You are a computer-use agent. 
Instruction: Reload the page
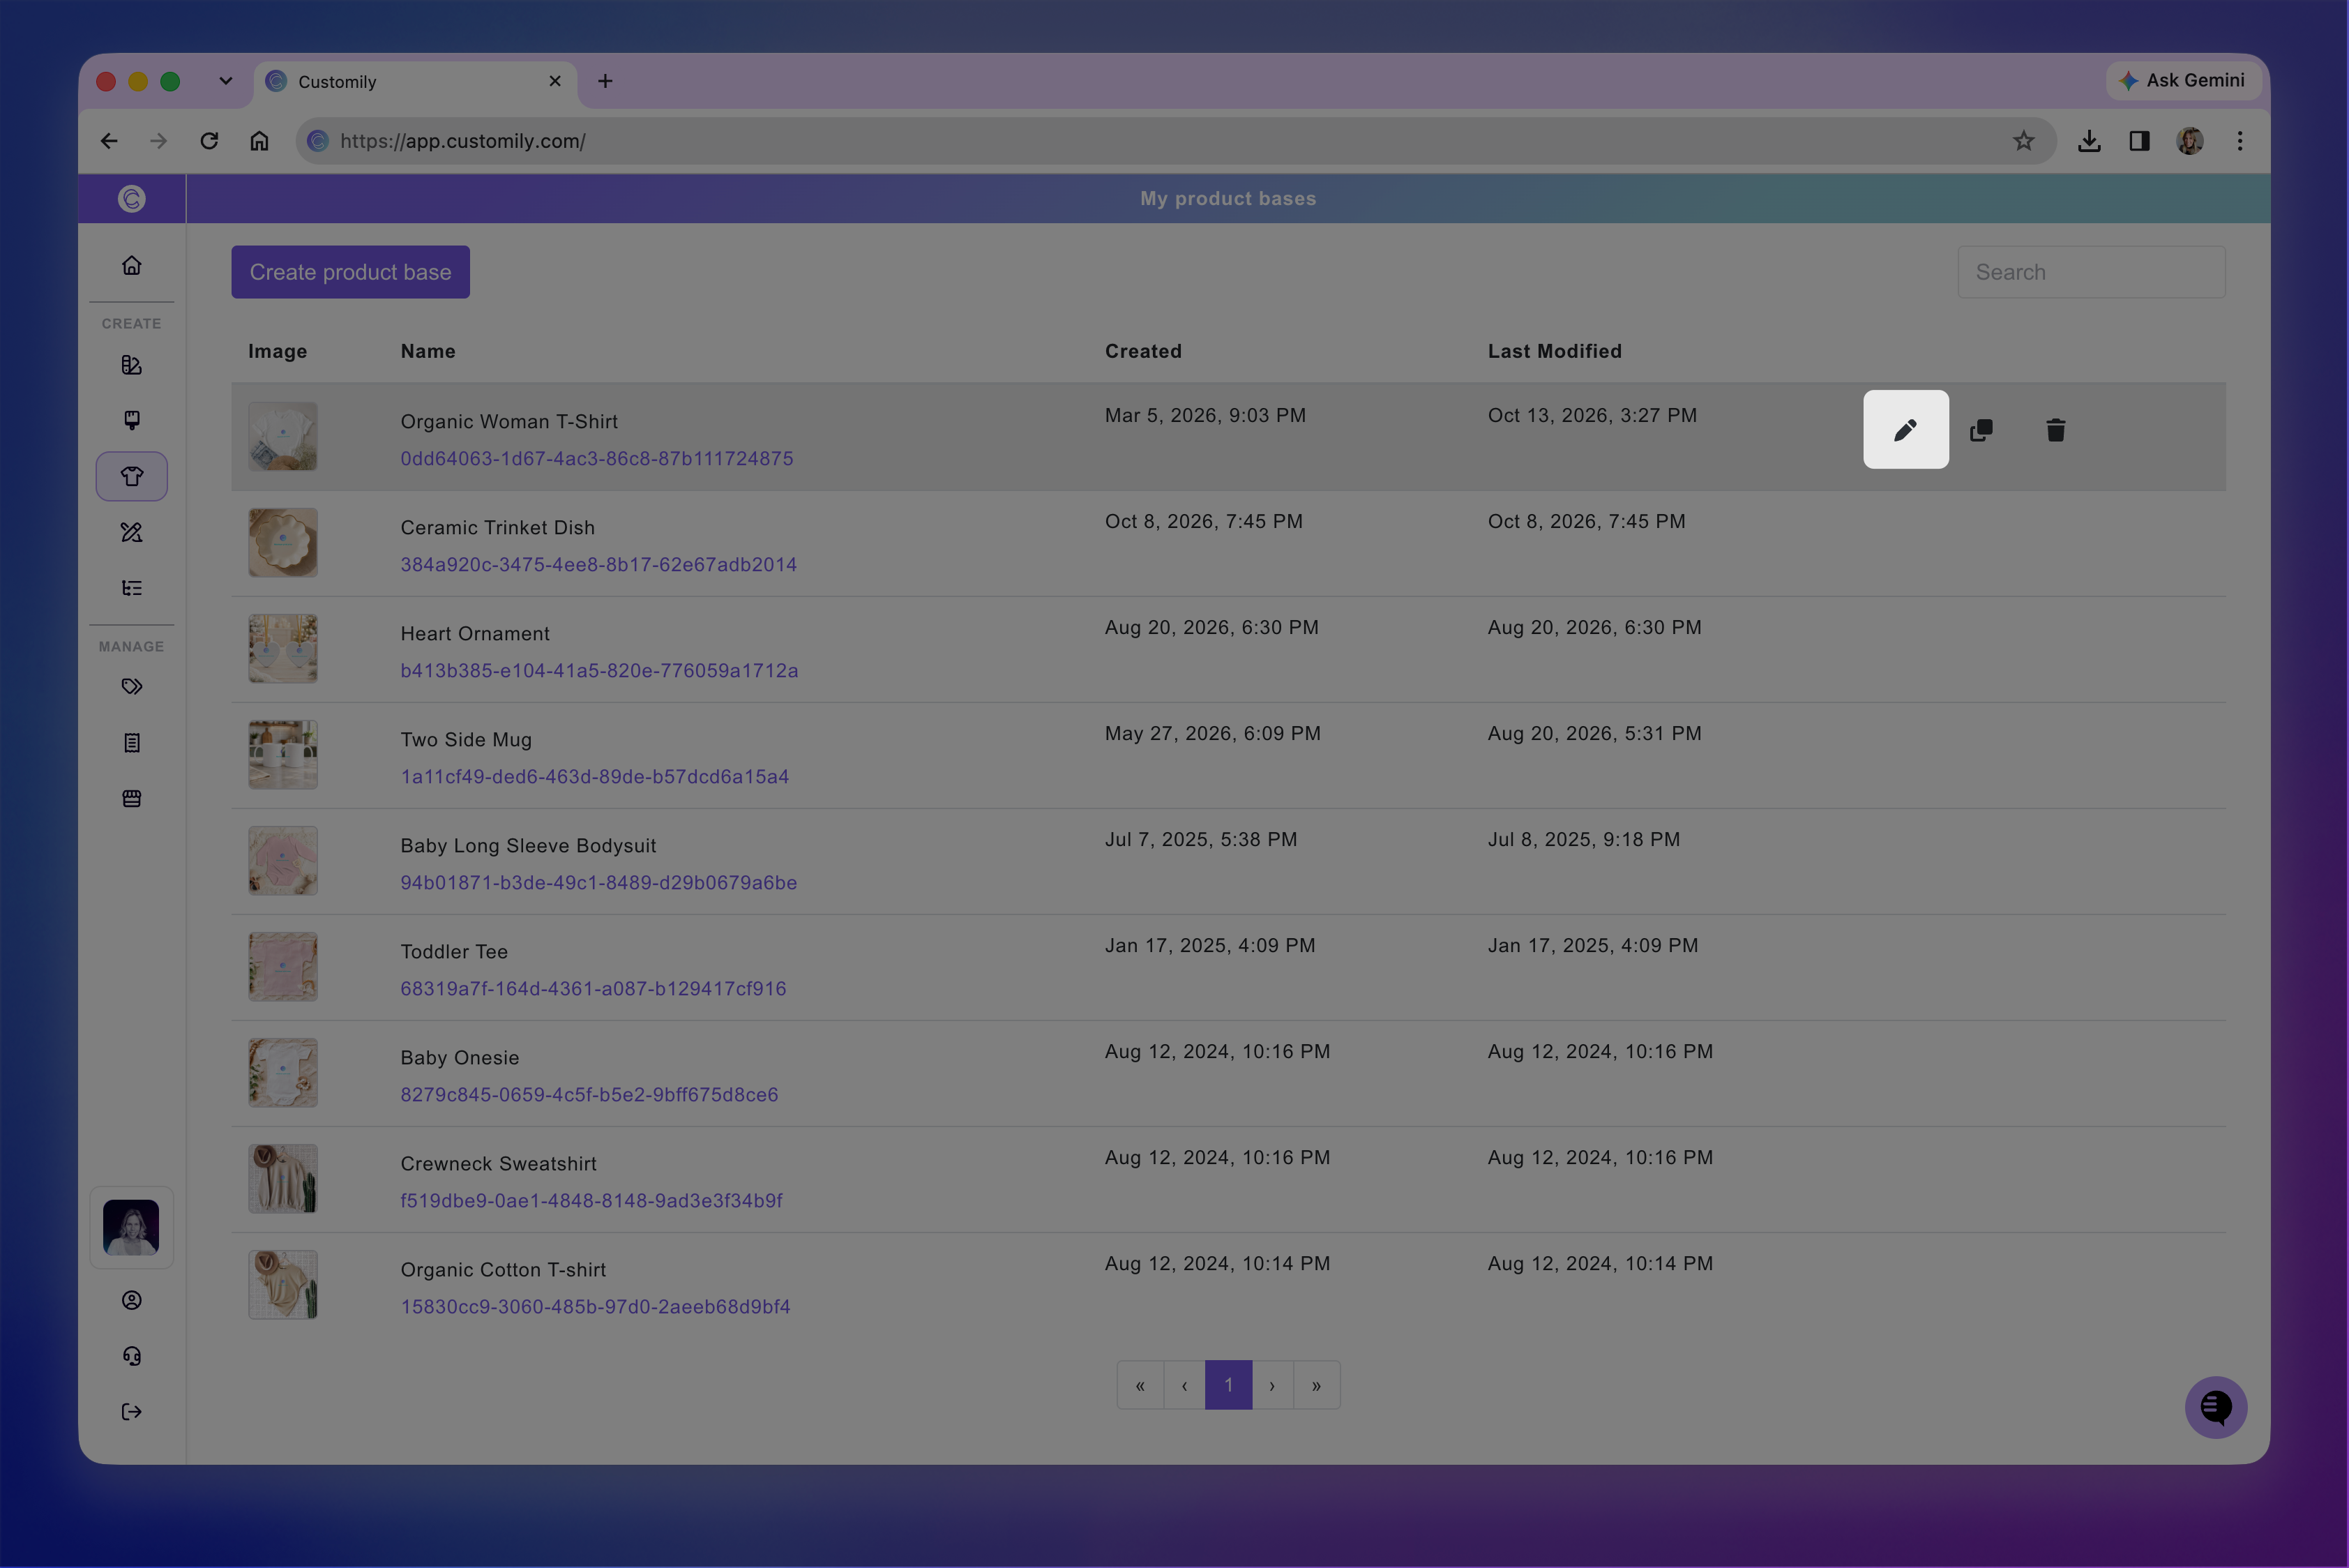pyautogui.click(x=209, y=141)
